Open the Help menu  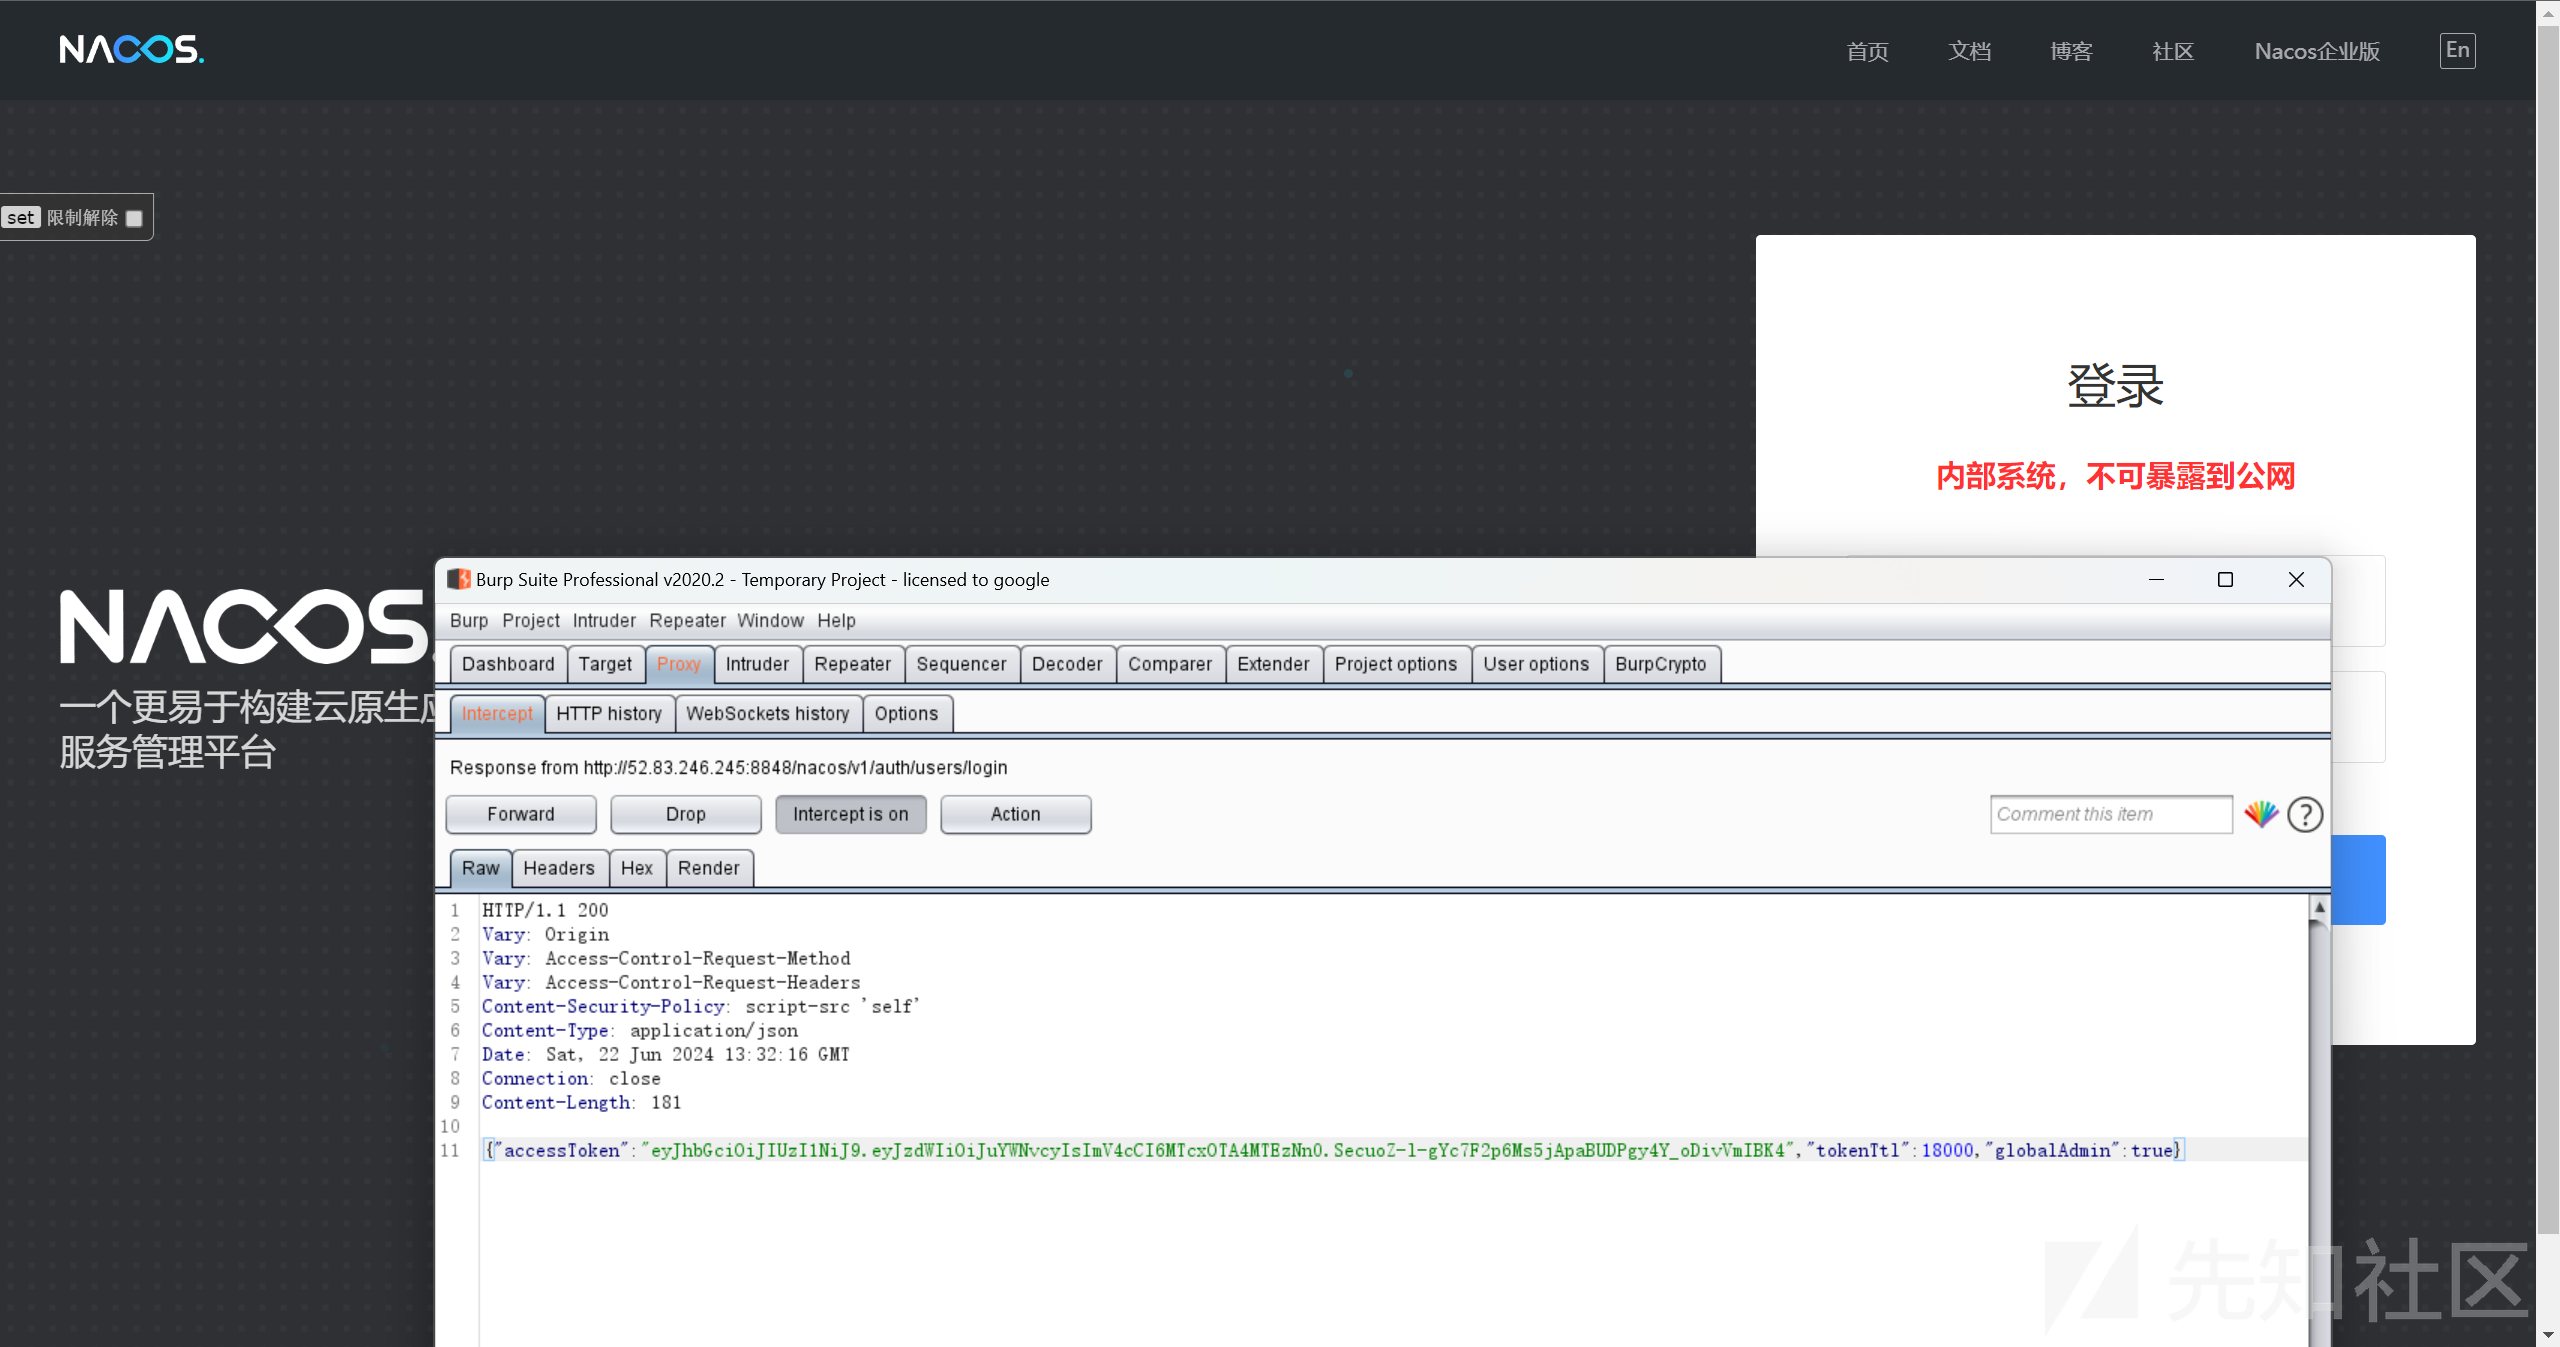point(836,620)
